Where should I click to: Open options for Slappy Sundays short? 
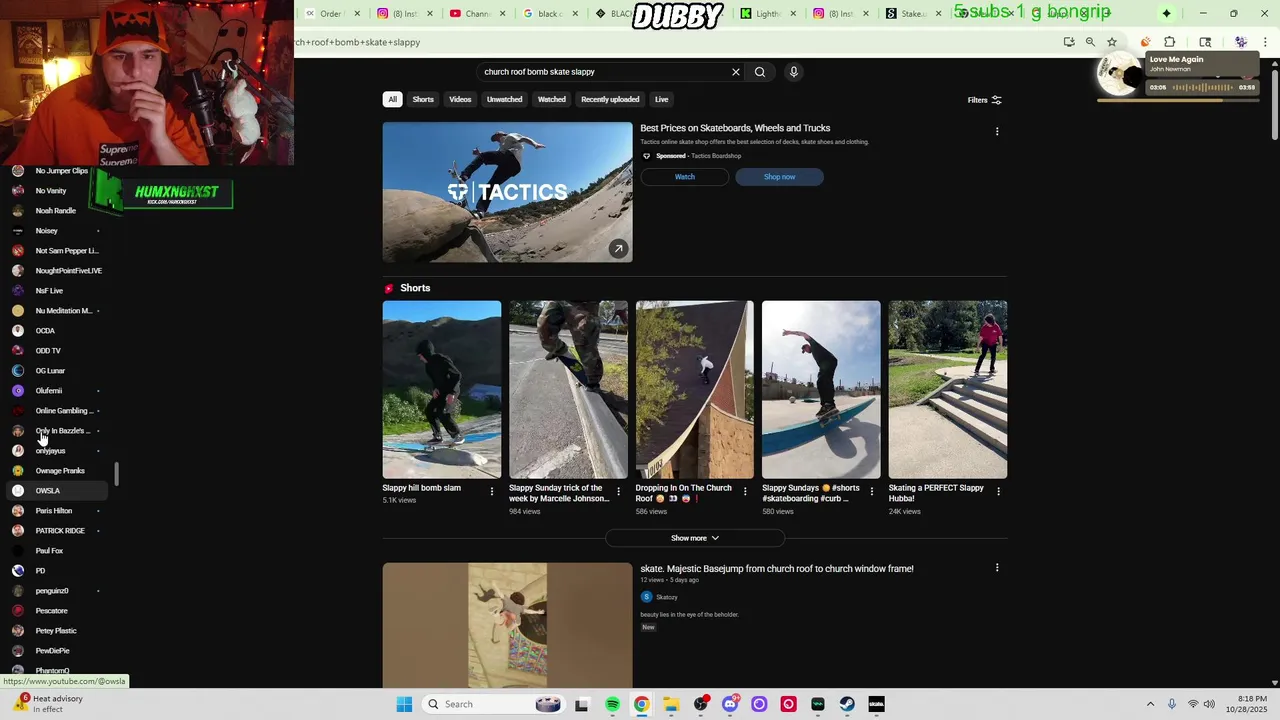871,491
